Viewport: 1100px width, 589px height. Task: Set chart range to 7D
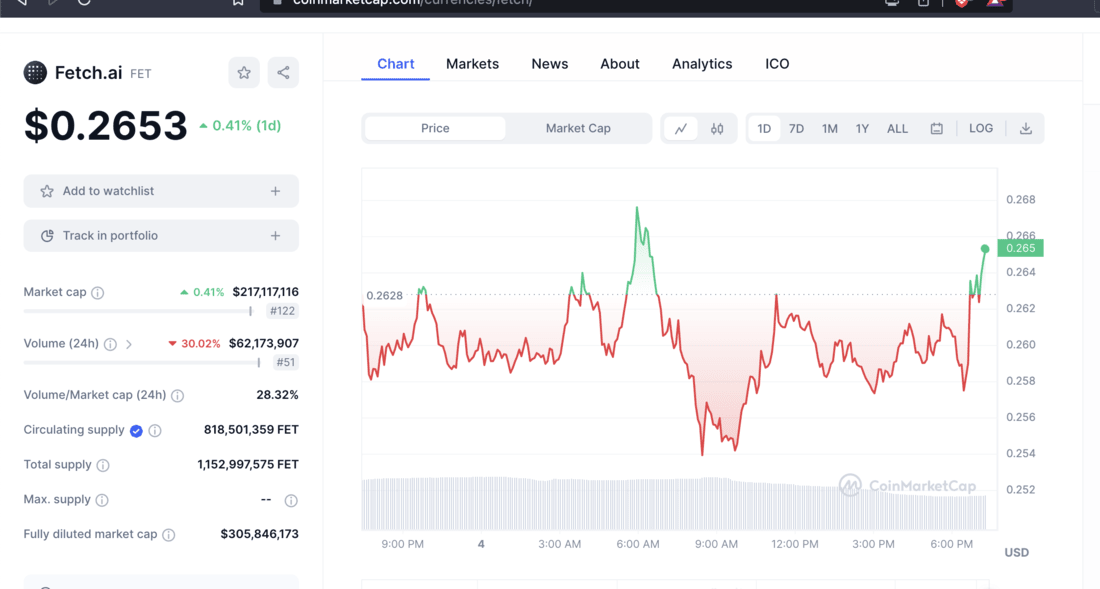point(796,128)
